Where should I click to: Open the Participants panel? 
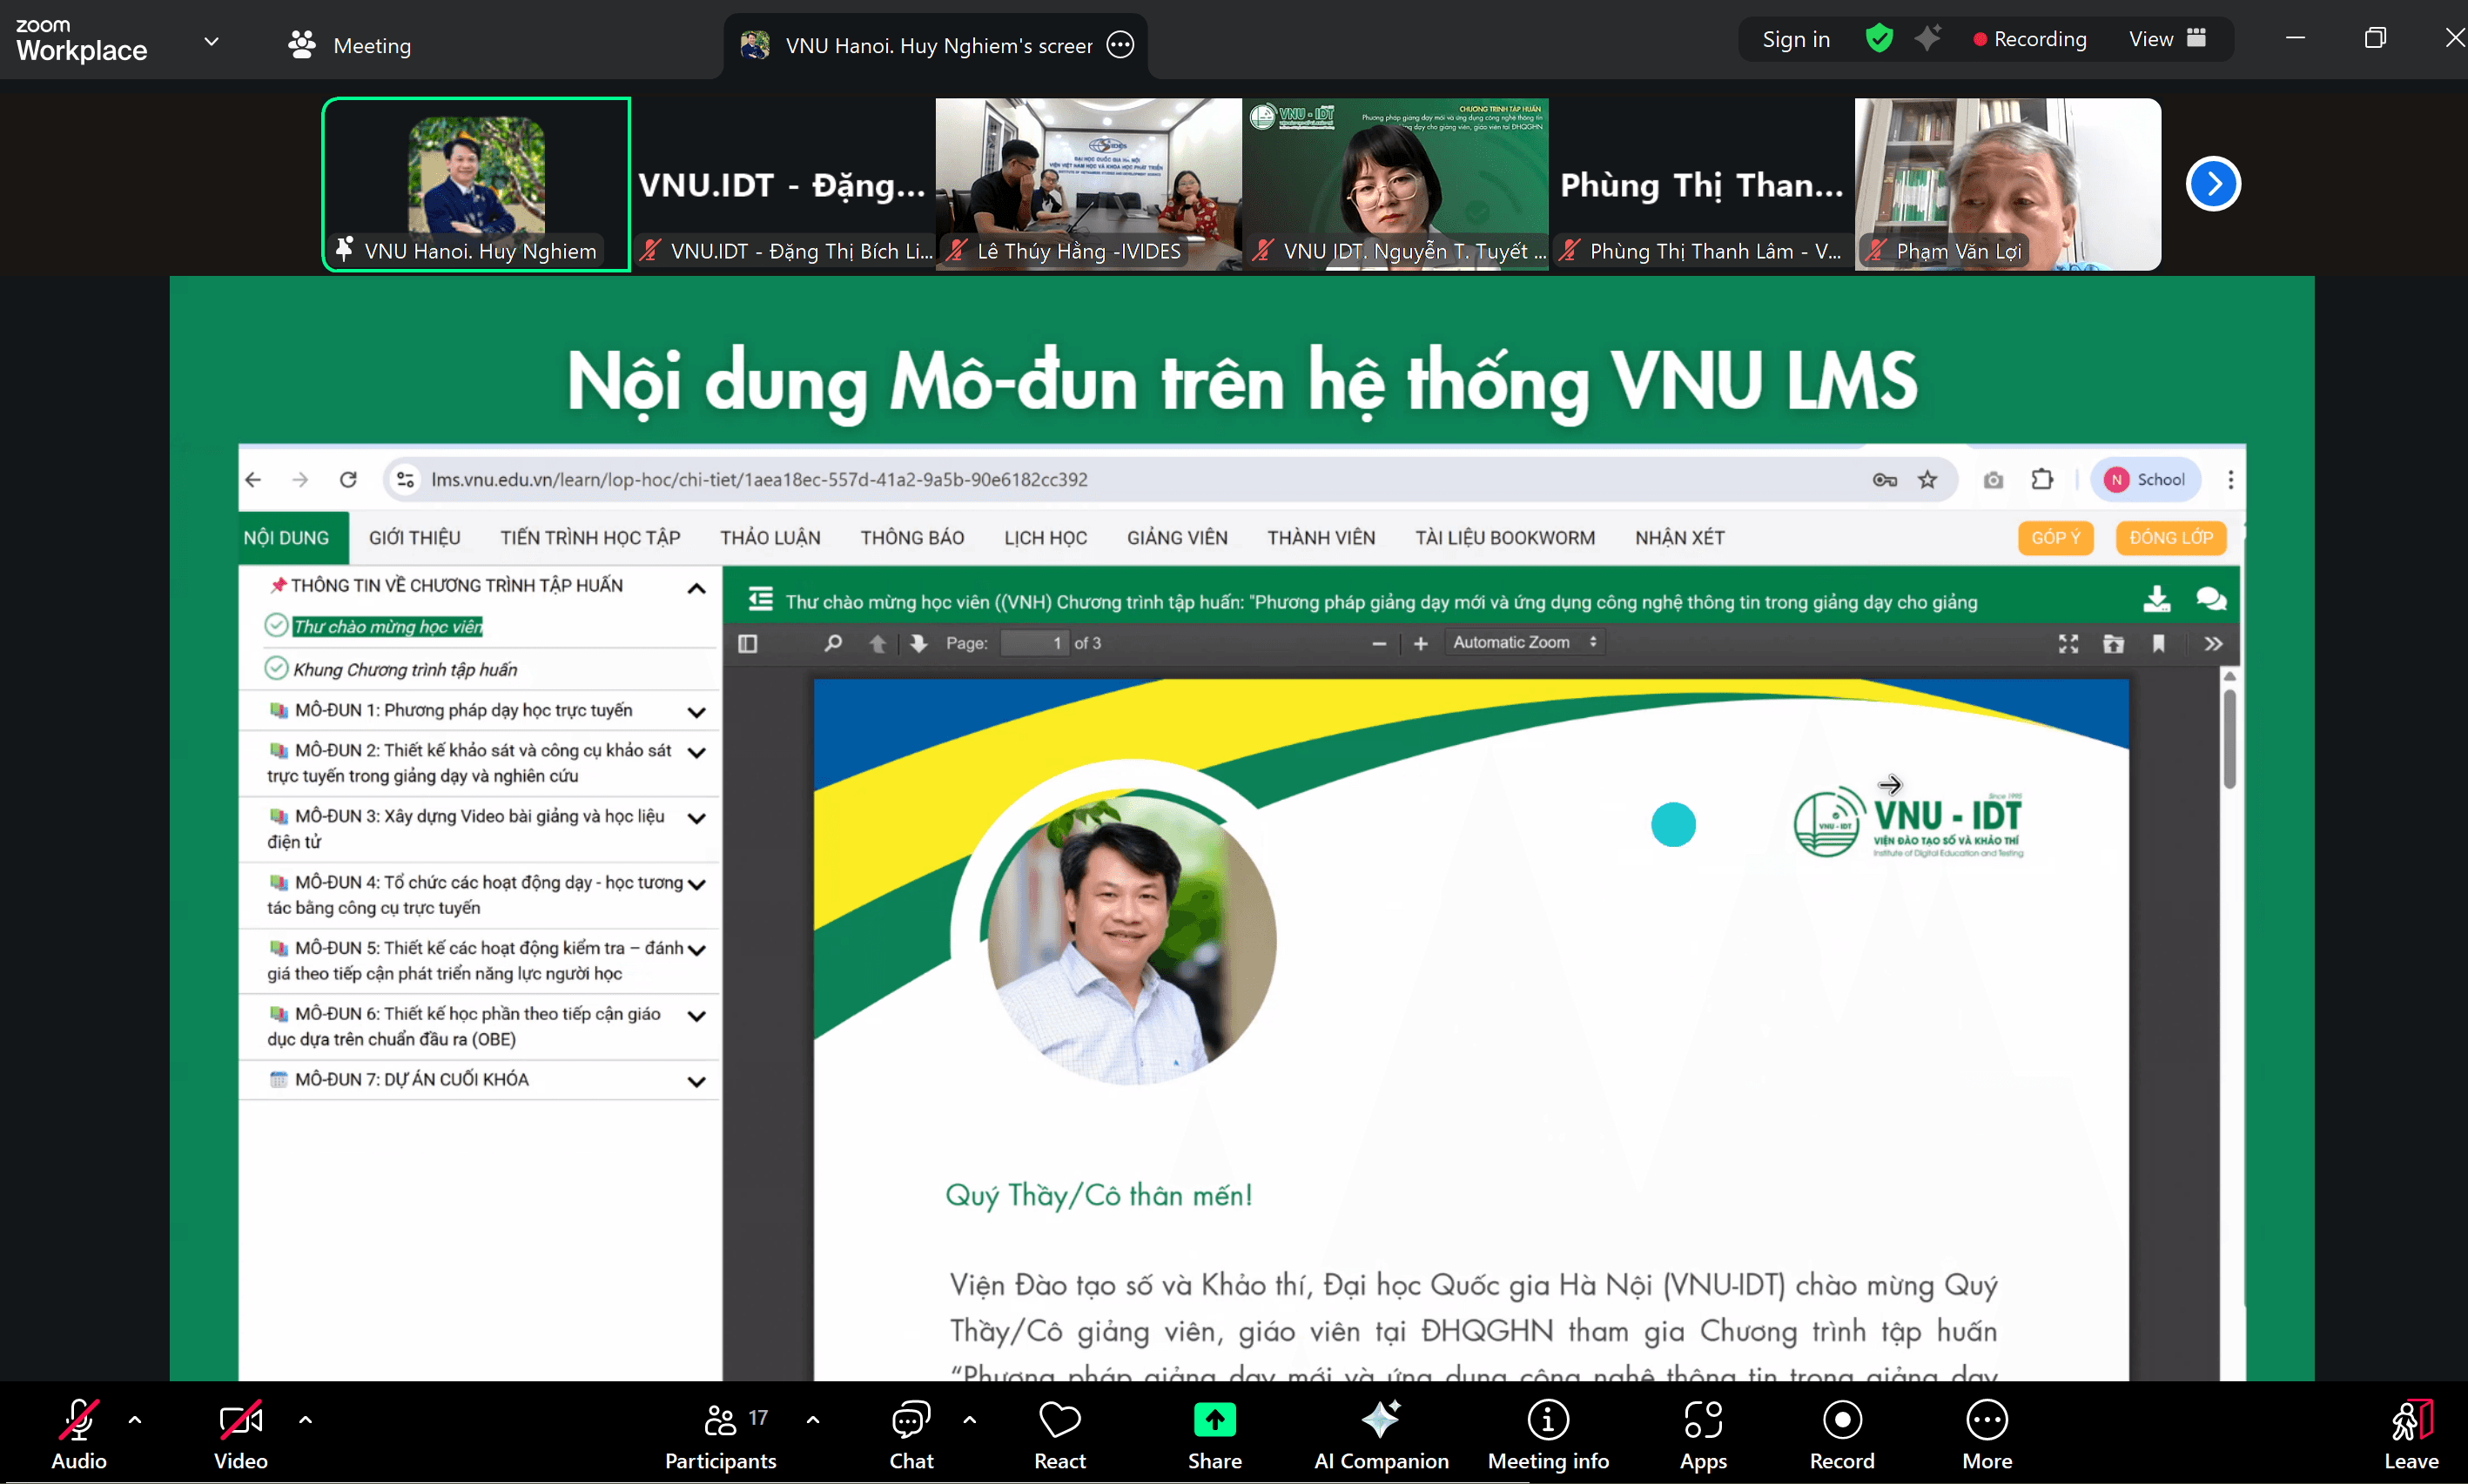pyautogui.click(x=721, y=1435)
